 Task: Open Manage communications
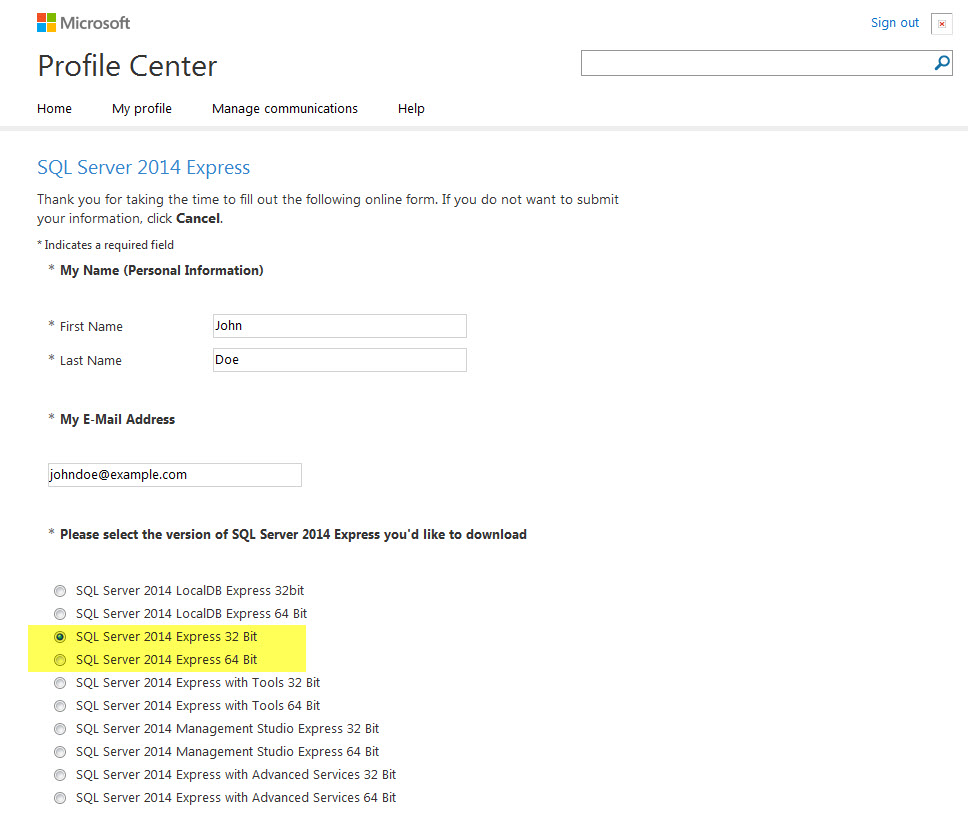[285, 109]
